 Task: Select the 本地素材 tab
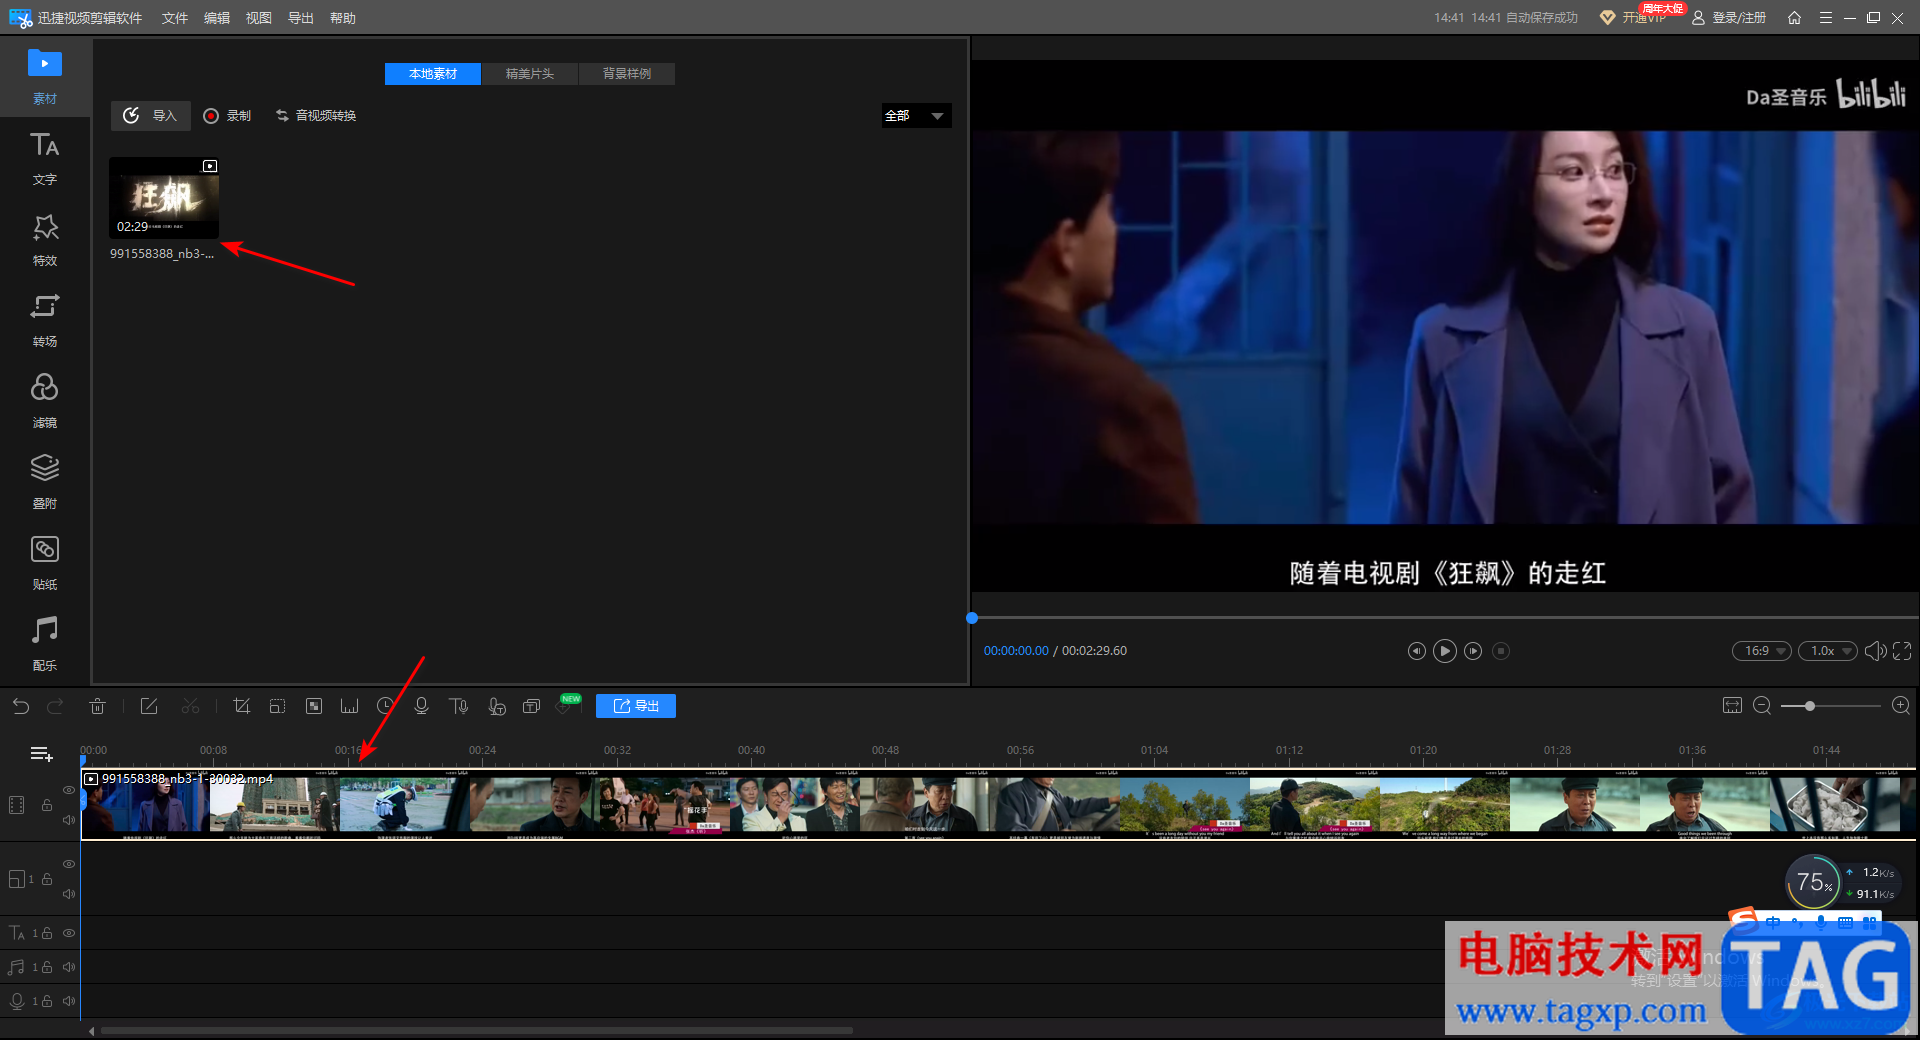tap(433, 74)
